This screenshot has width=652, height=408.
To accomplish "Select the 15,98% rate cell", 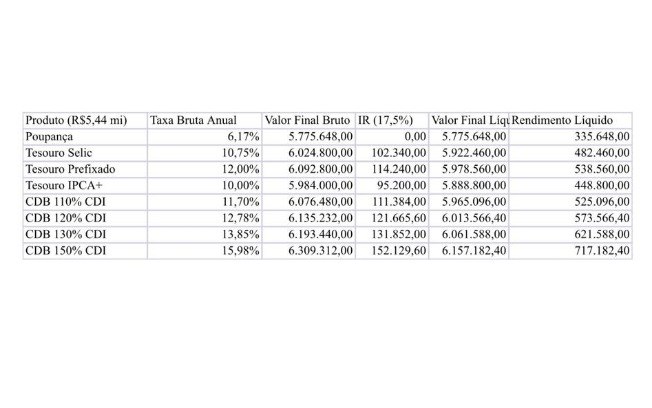I will (205, 251).
